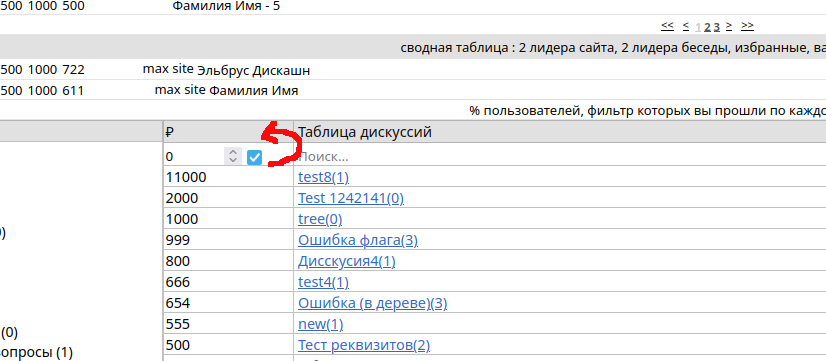The image size is (826, 361).
Task: Select the cell with value 800
Action: [228, 261]
